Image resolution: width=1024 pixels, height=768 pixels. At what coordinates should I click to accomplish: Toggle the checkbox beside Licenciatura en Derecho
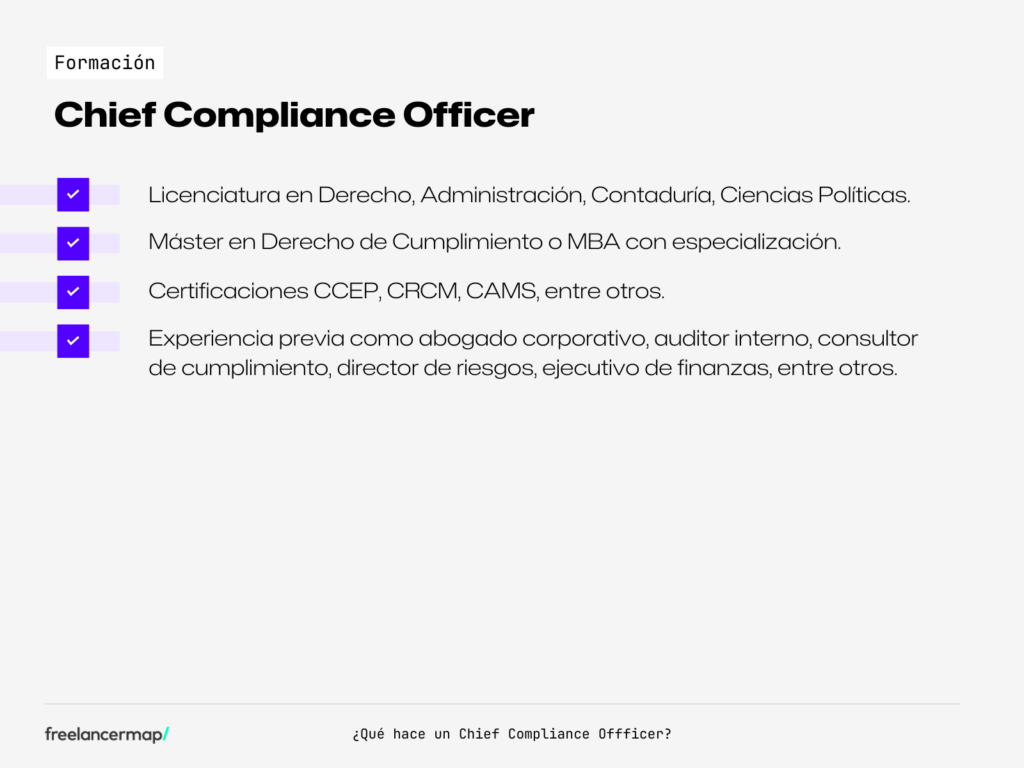point(73,194)
